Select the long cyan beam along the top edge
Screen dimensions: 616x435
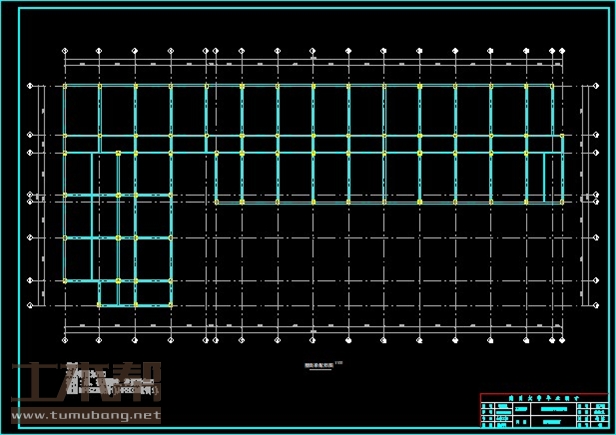click(x=300, y=87)
